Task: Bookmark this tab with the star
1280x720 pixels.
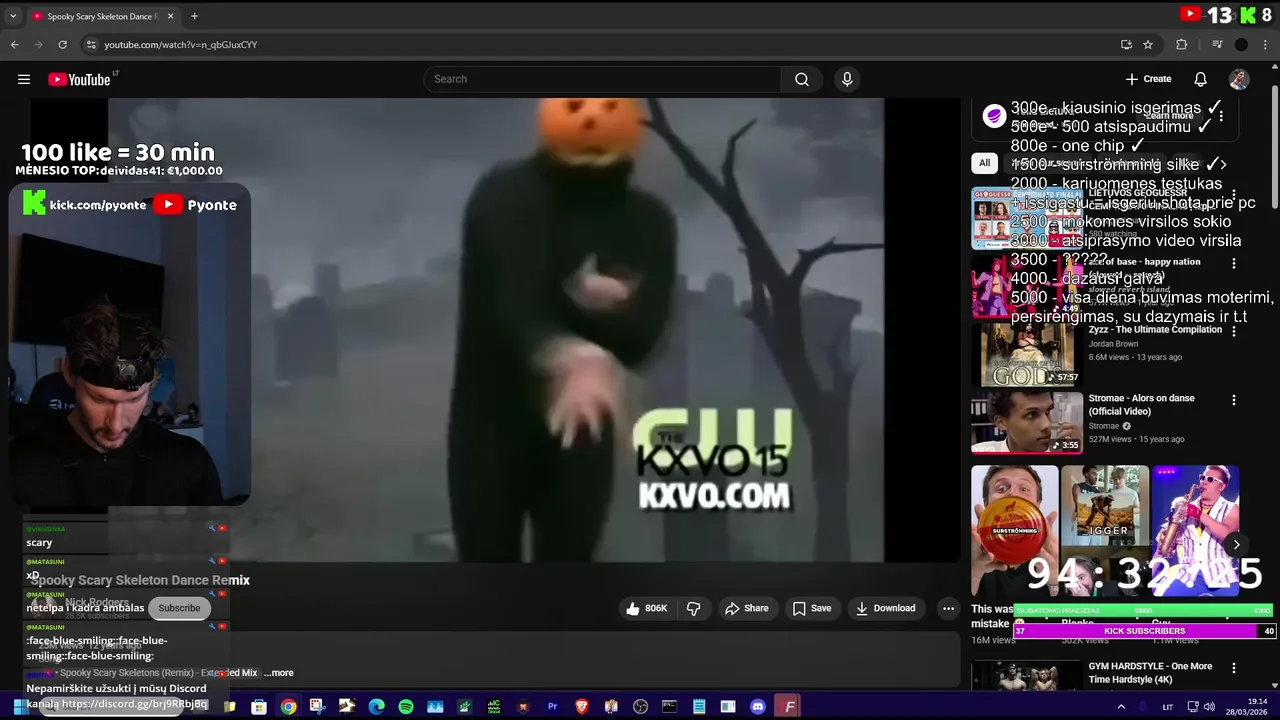Action: point(1148,44)
